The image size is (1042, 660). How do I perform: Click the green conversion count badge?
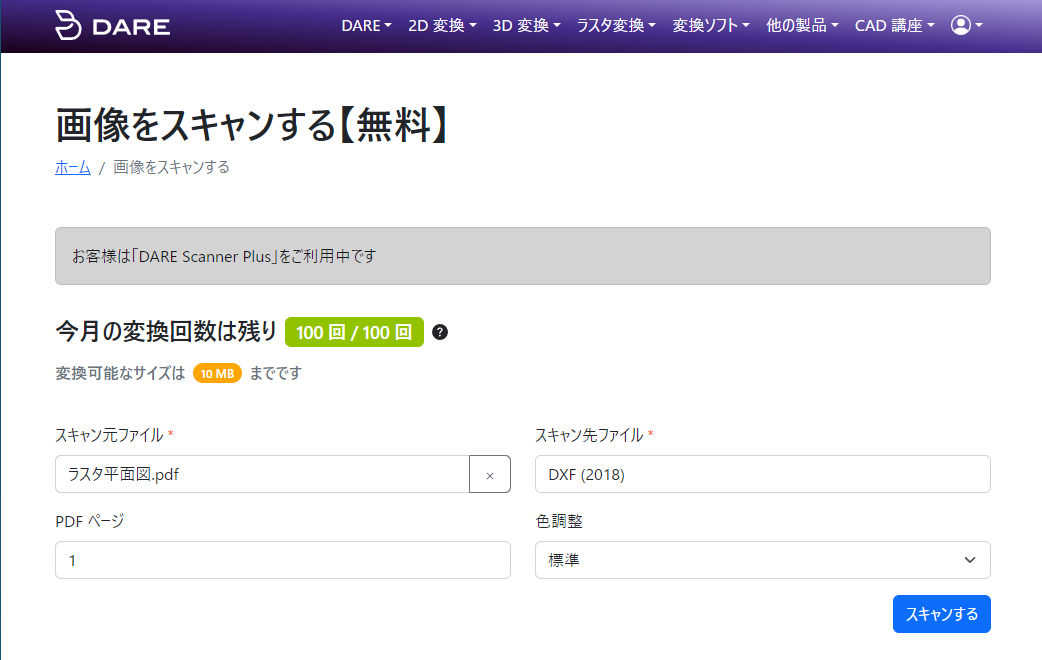coord(354,332)
